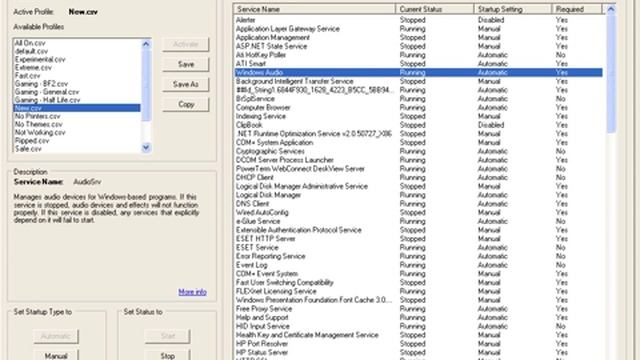
Task: Select FLEXnet Licensing Service row
Action: pyautogui.click(x=418, y=291)
